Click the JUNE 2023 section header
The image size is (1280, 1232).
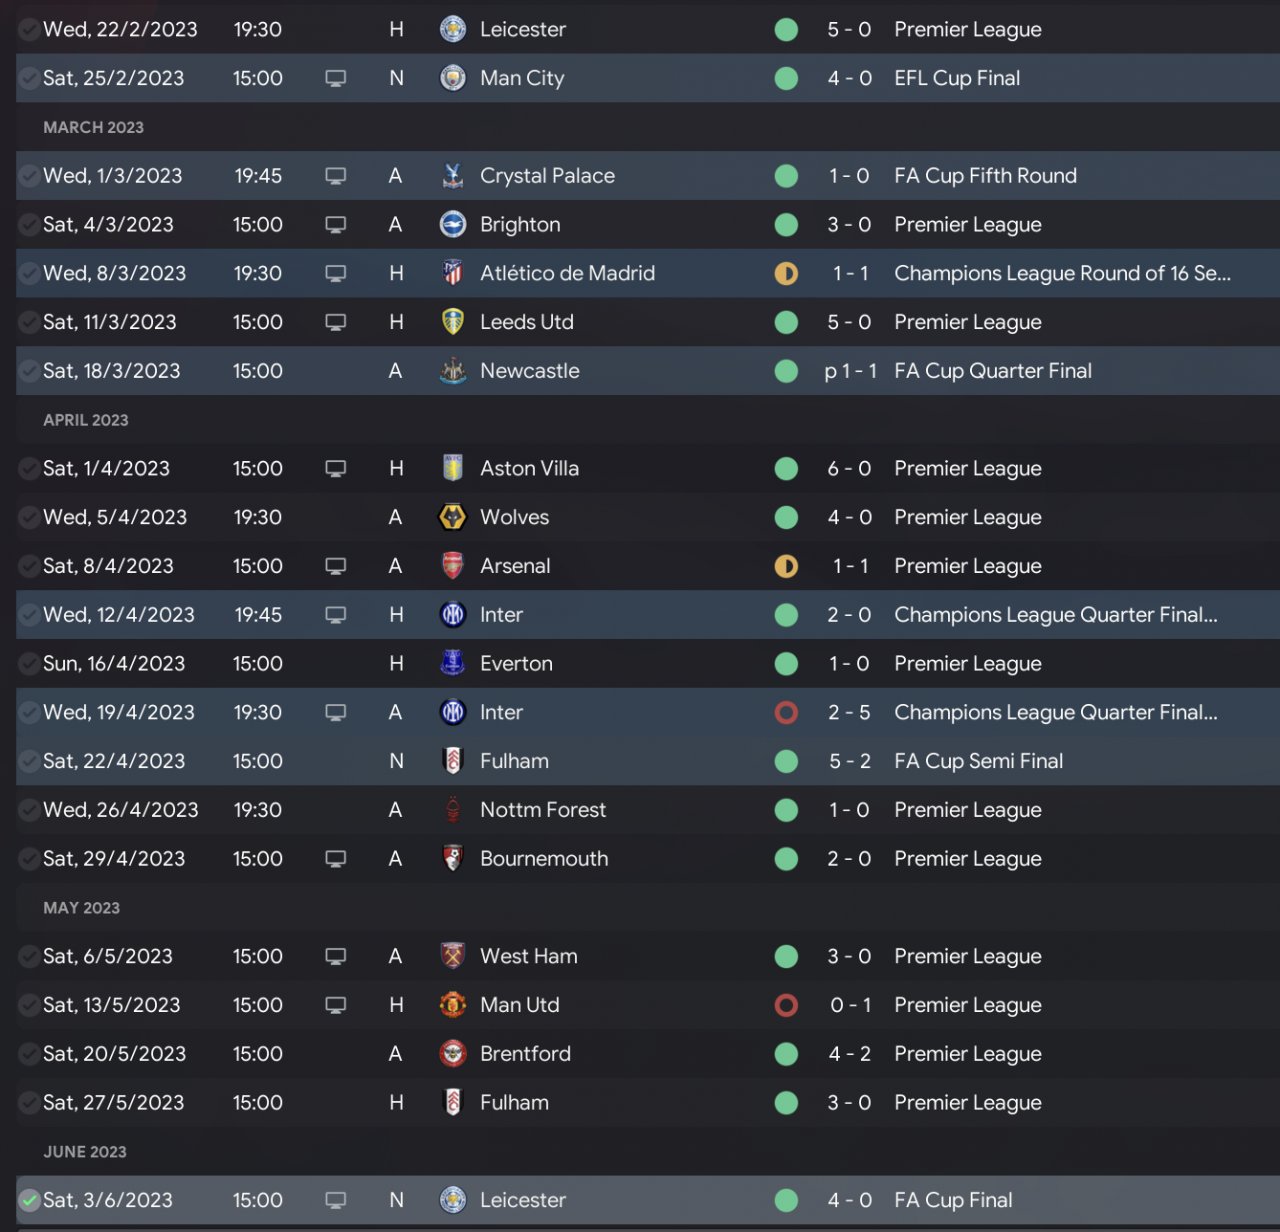tap(85, 1152)
